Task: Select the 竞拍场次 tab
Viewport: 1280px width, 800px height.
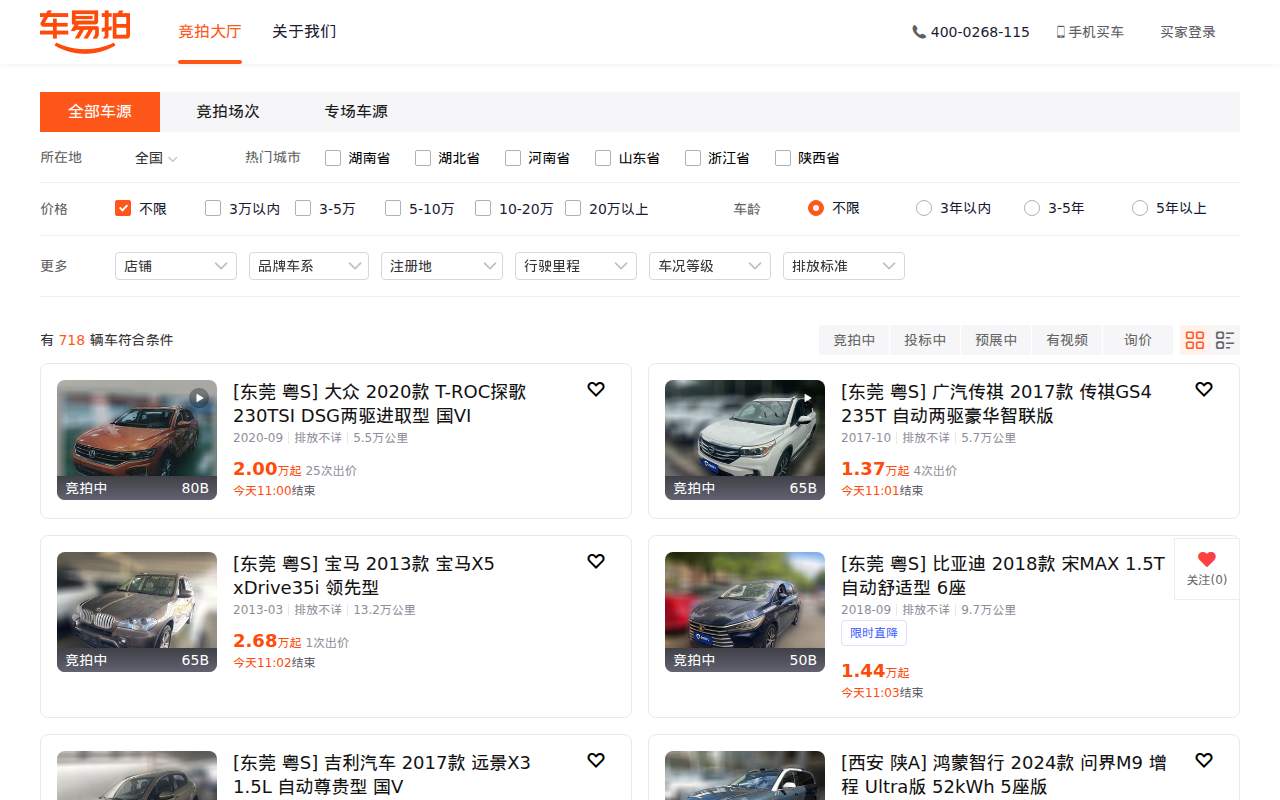Action: click(x=228, y=112)
